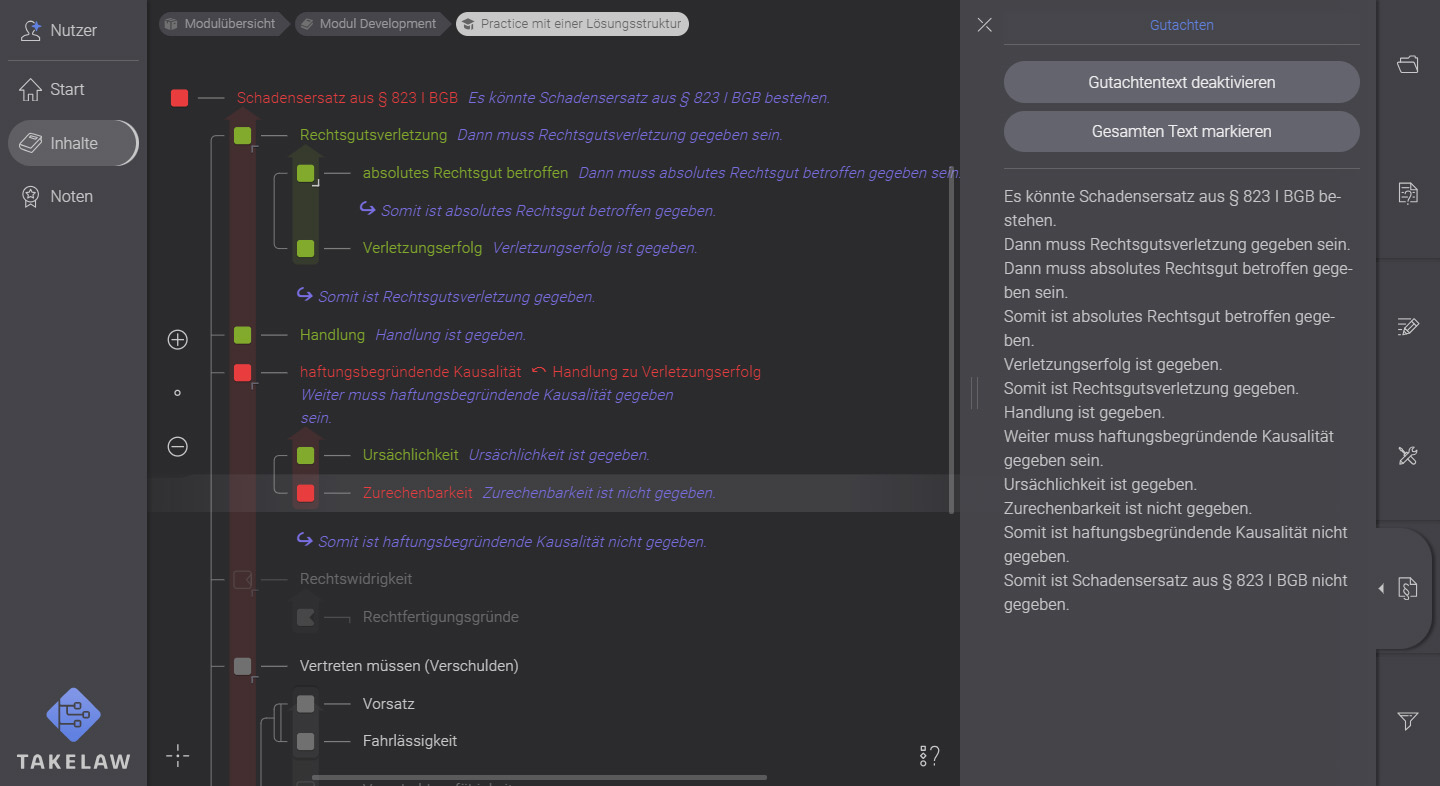
Task: Switch to Modul Development breadcrumb
Action: (370, 23)
